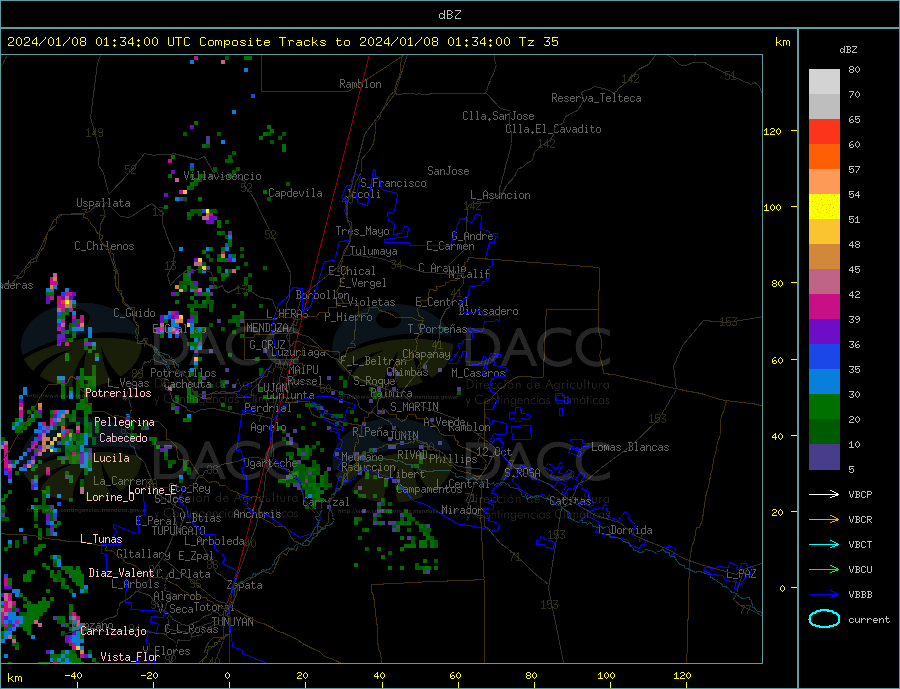Click the white VBCP arrow in legend
The width and height of the screenshot is (900, 689).
point(824,494)
